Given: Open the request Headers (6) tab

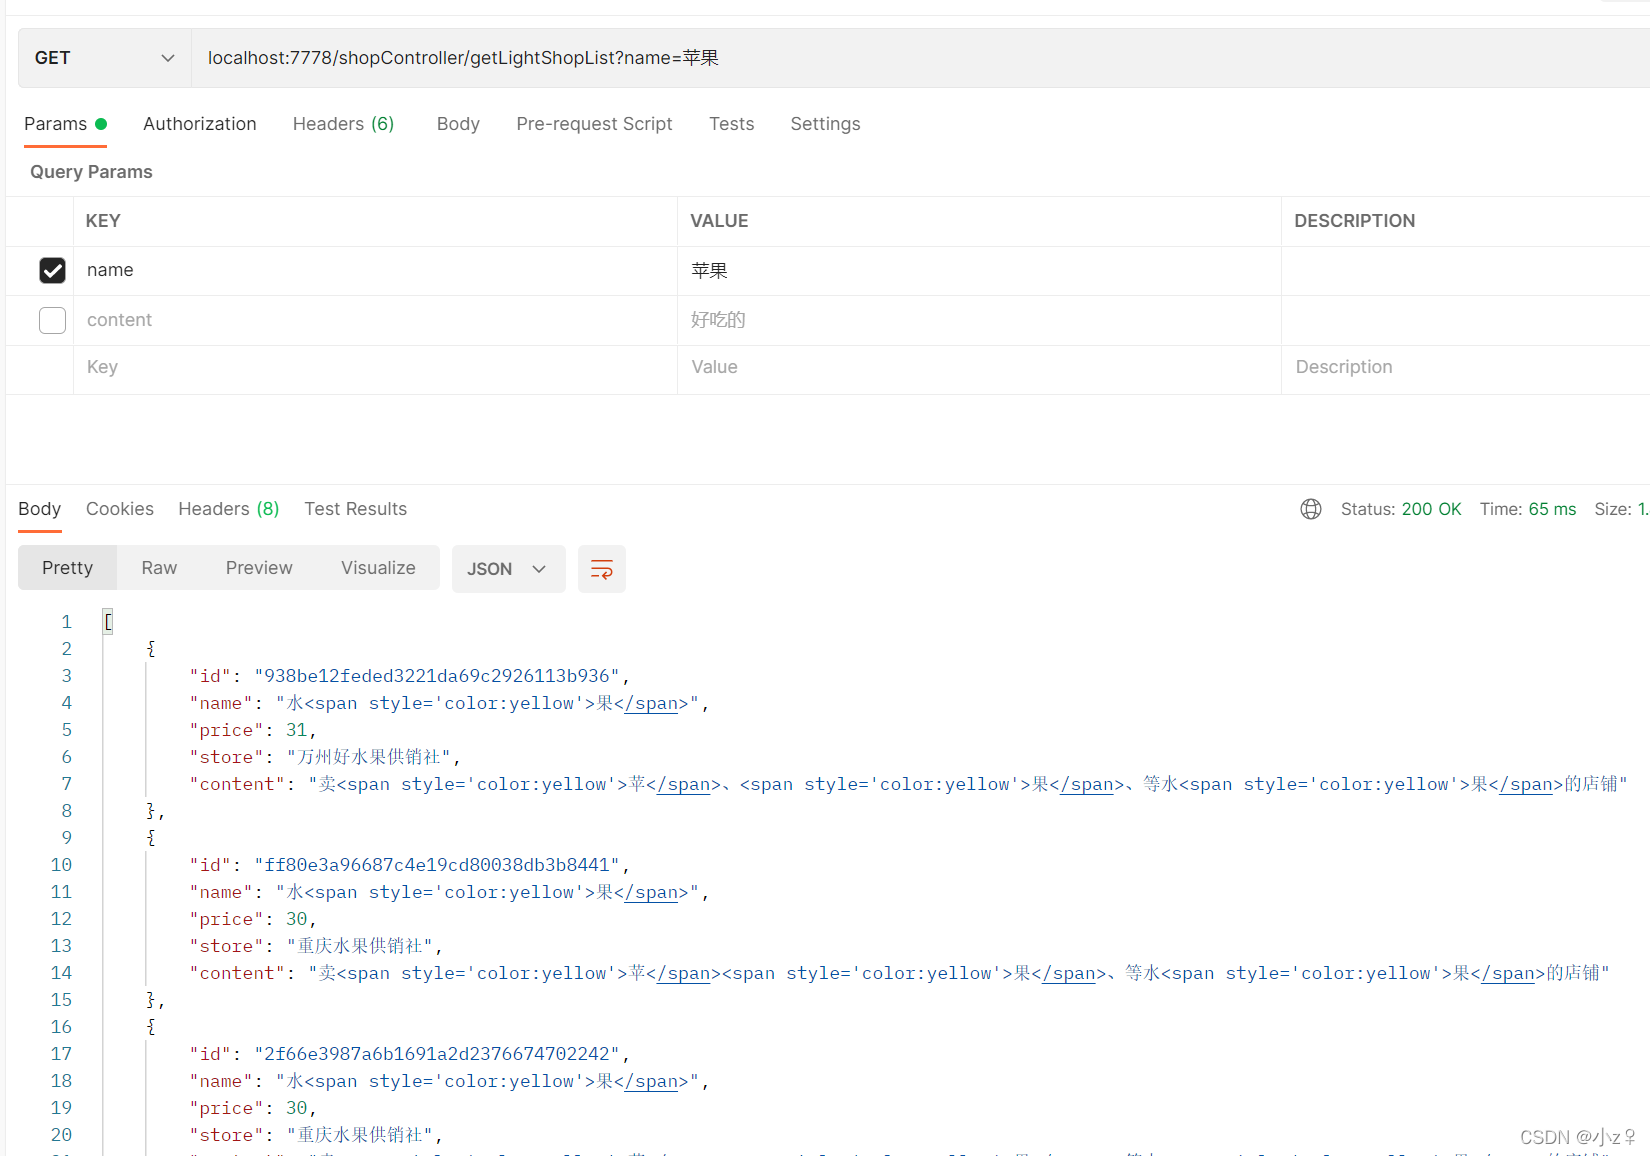Looking at the screenshot, I should (343, 124).
